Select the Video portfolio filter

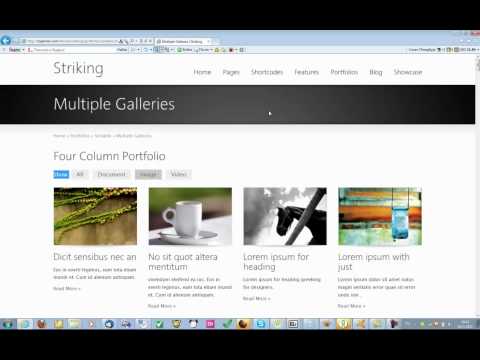[179, 174]
